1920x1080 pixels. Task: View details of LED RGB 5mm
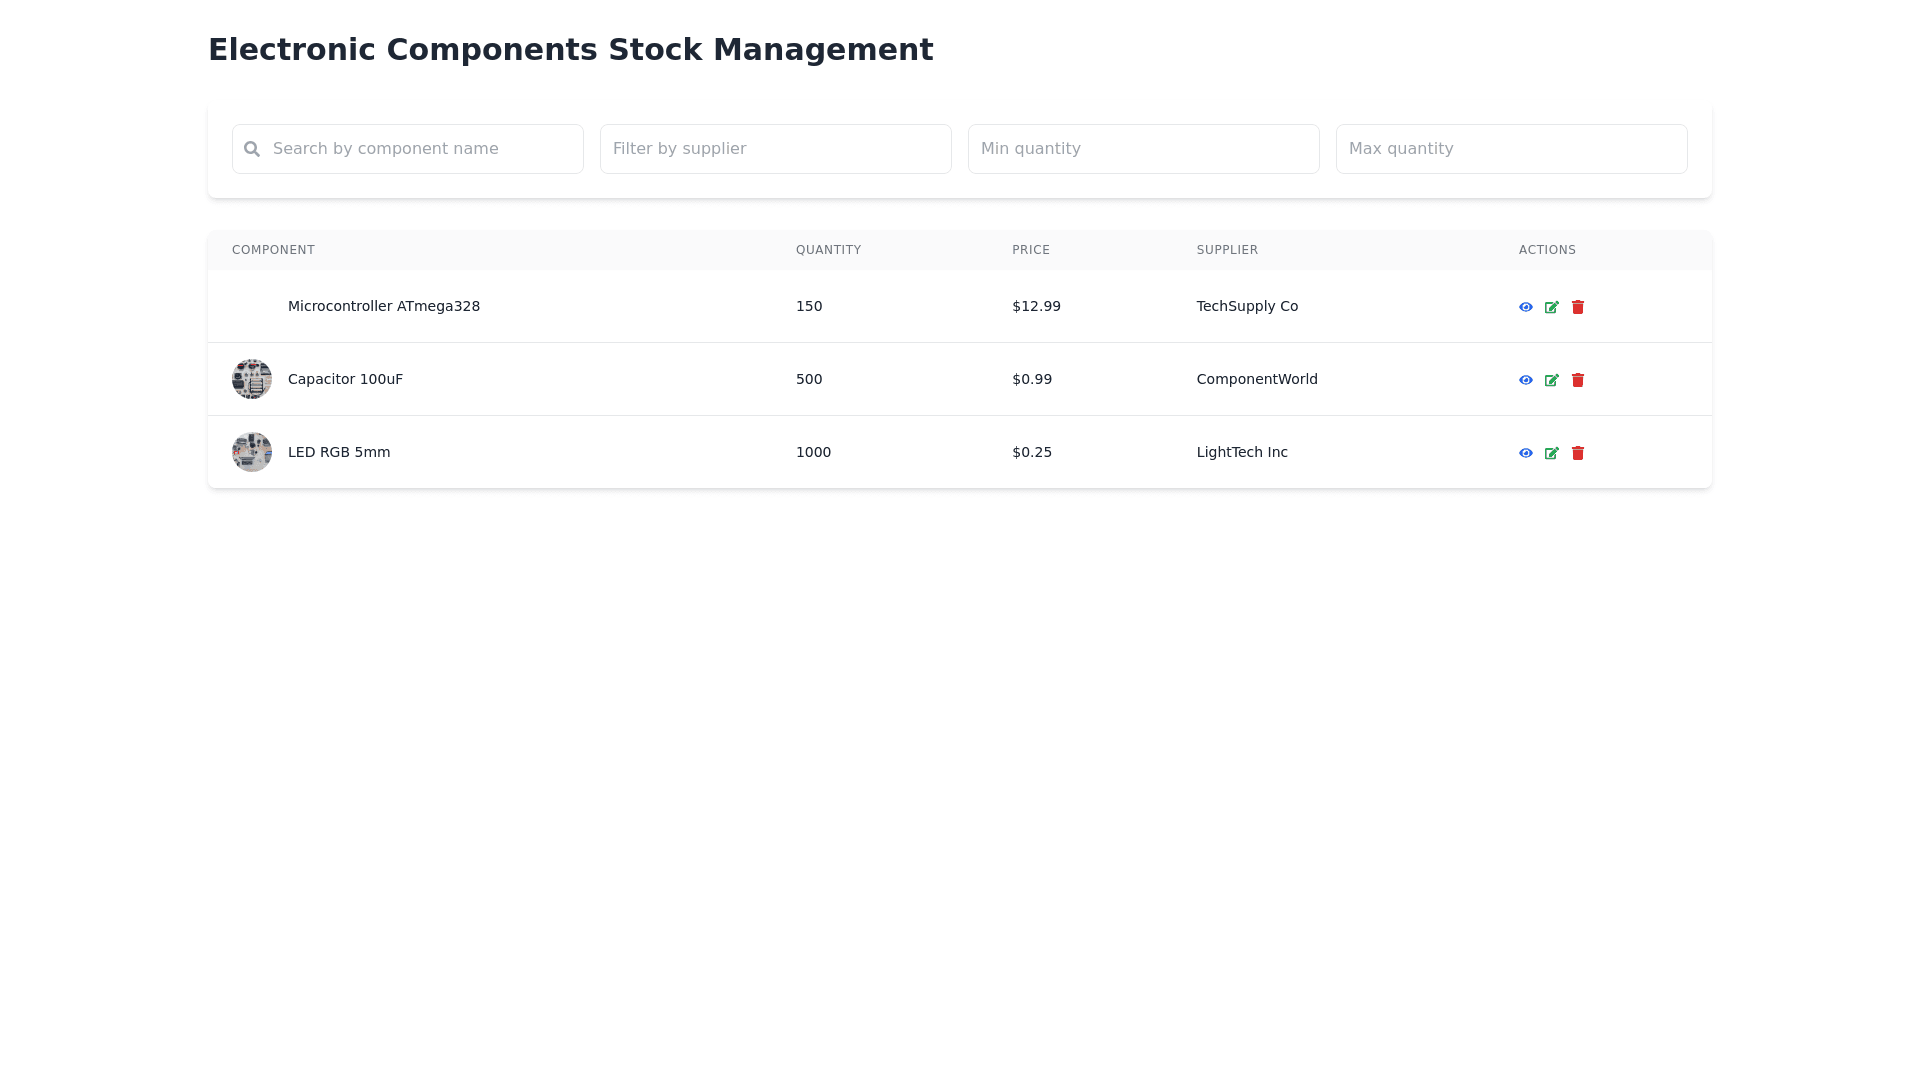(1525, 453)
